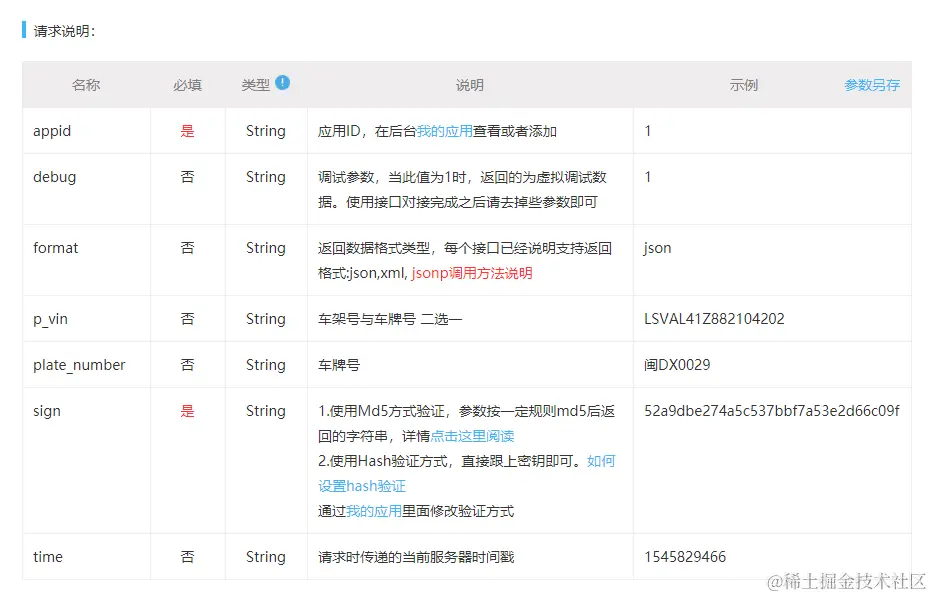Select the sign parameter name
Screen dimensions: 933x598
(x=46, y=411)
